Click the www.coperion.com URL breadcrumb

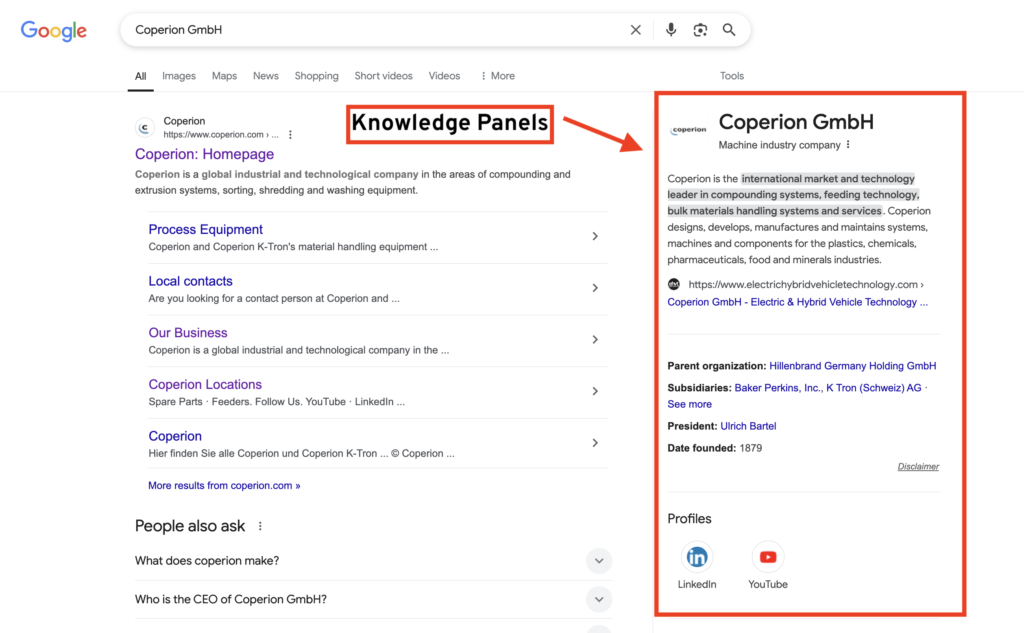tap(221, 135)
